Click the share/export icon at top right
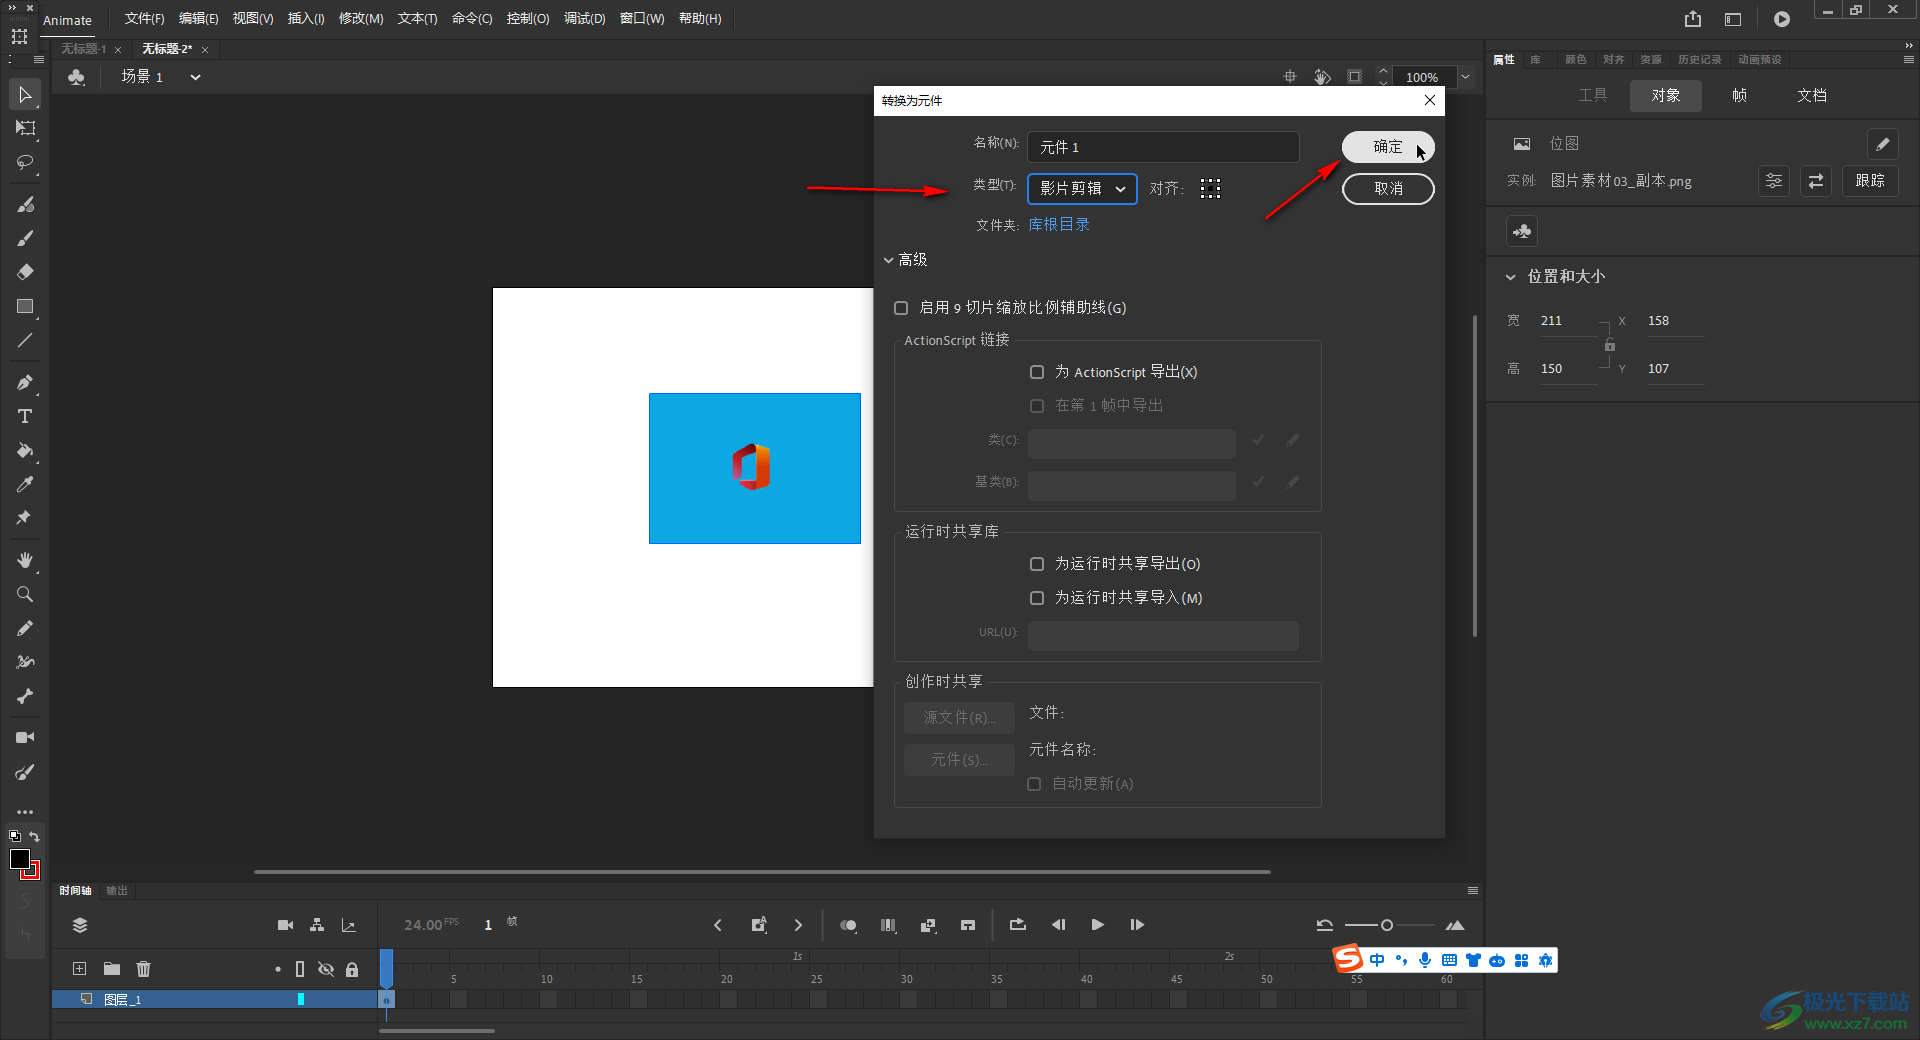Image resolution: width=1920 pixels, height=1040 pixels. (1693, 19)
